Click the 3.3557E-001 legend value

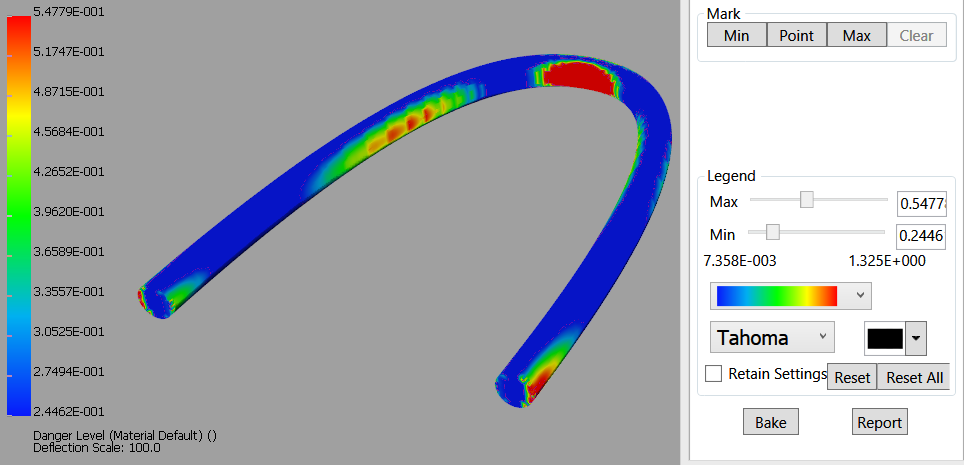68,292
